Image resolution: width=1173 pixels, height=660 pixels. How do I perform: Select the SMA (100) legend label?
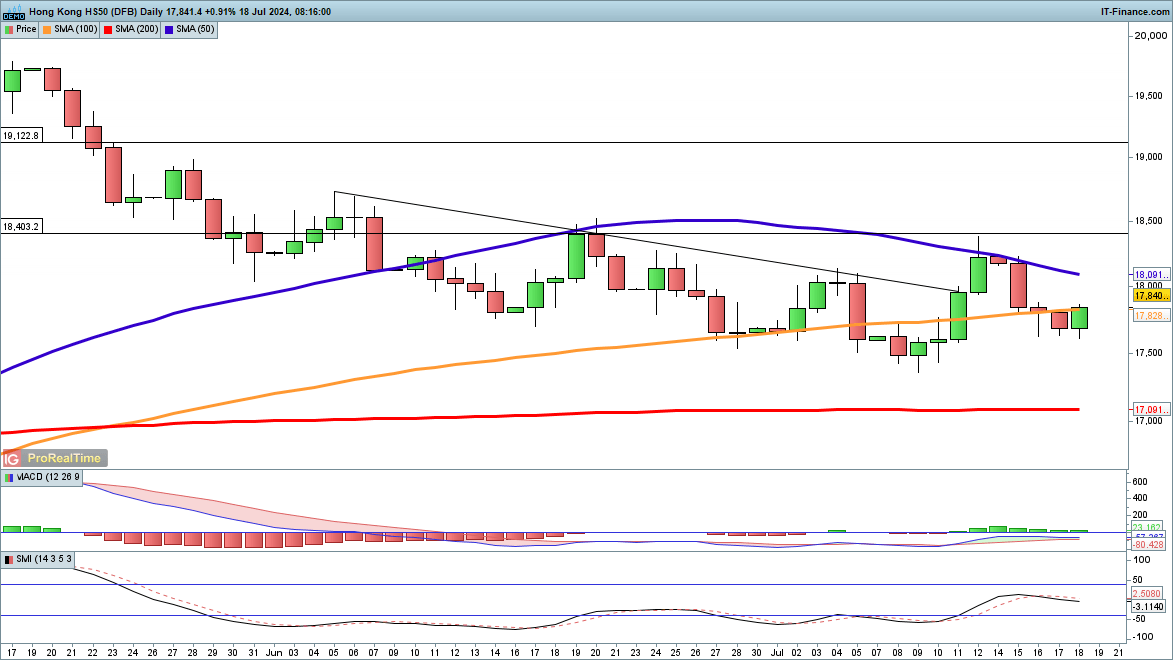pyautogui.click(x=75, y=29)
